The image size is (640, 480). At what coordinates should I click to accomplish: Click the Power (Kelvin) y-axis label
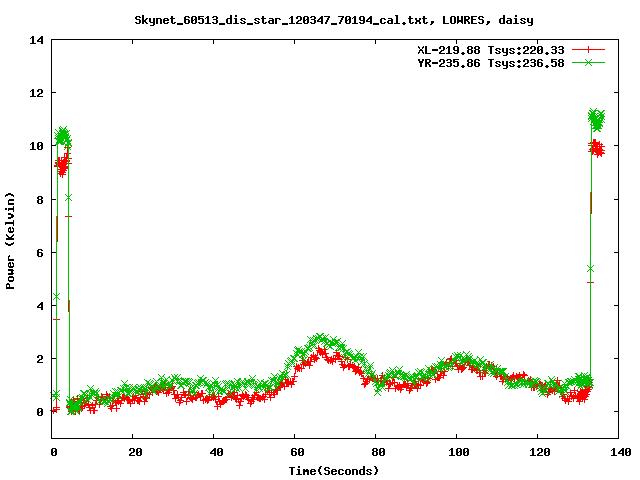[10, 241]
